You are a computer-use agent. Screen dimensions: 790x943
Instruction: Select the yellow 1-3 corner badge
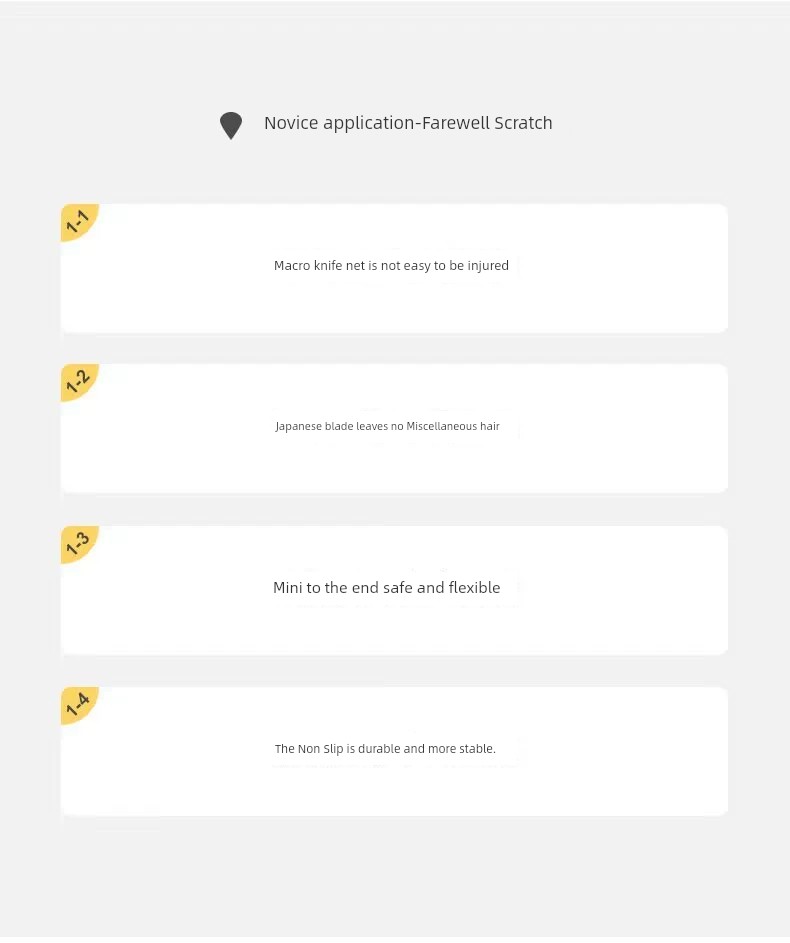[78, 544]
